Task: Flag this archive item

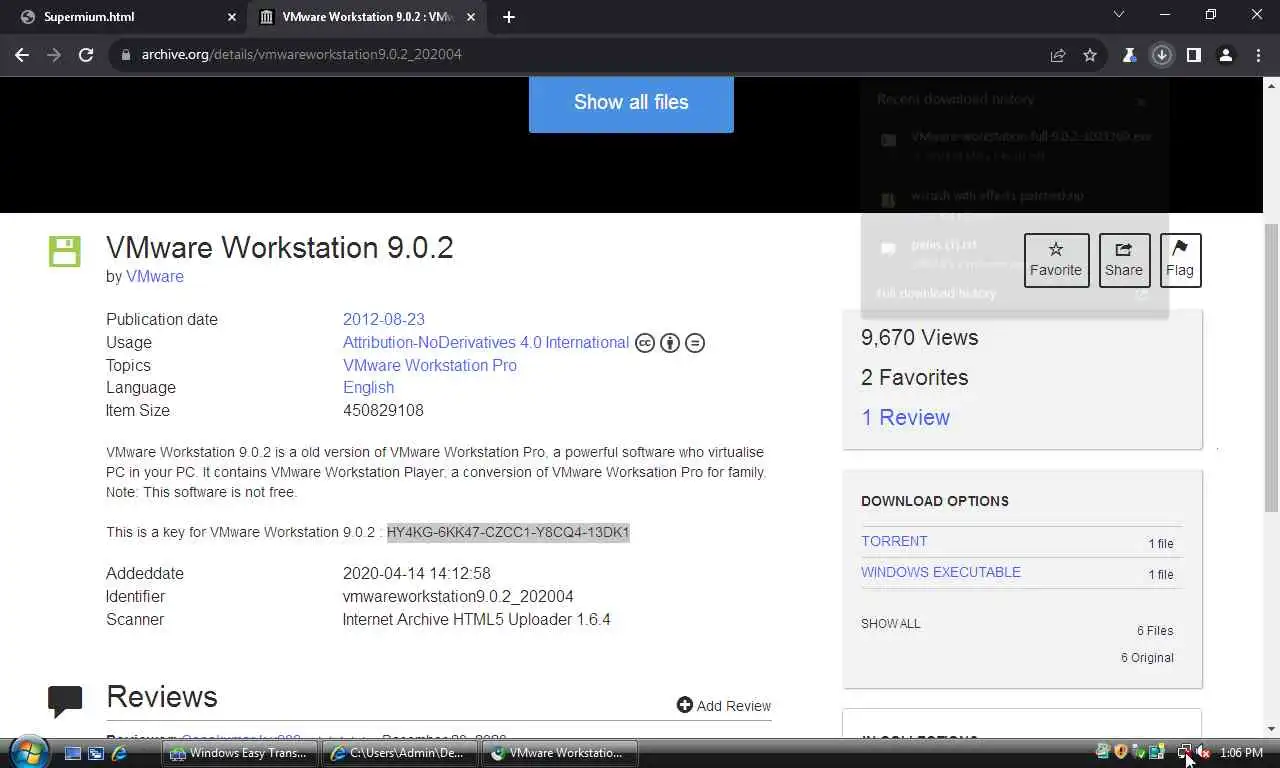Action: (1180, 260)
